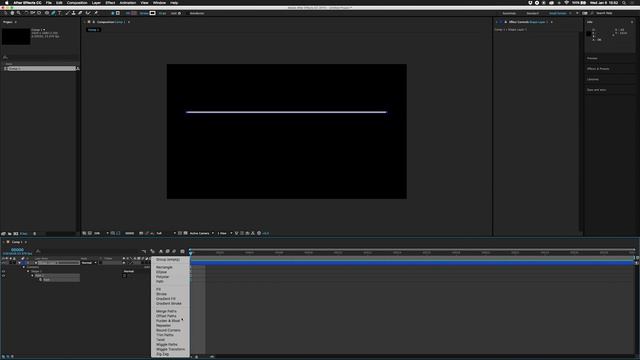
Task: Choose Wiggle Paths from the Add menu
Action: coord(167,344)
